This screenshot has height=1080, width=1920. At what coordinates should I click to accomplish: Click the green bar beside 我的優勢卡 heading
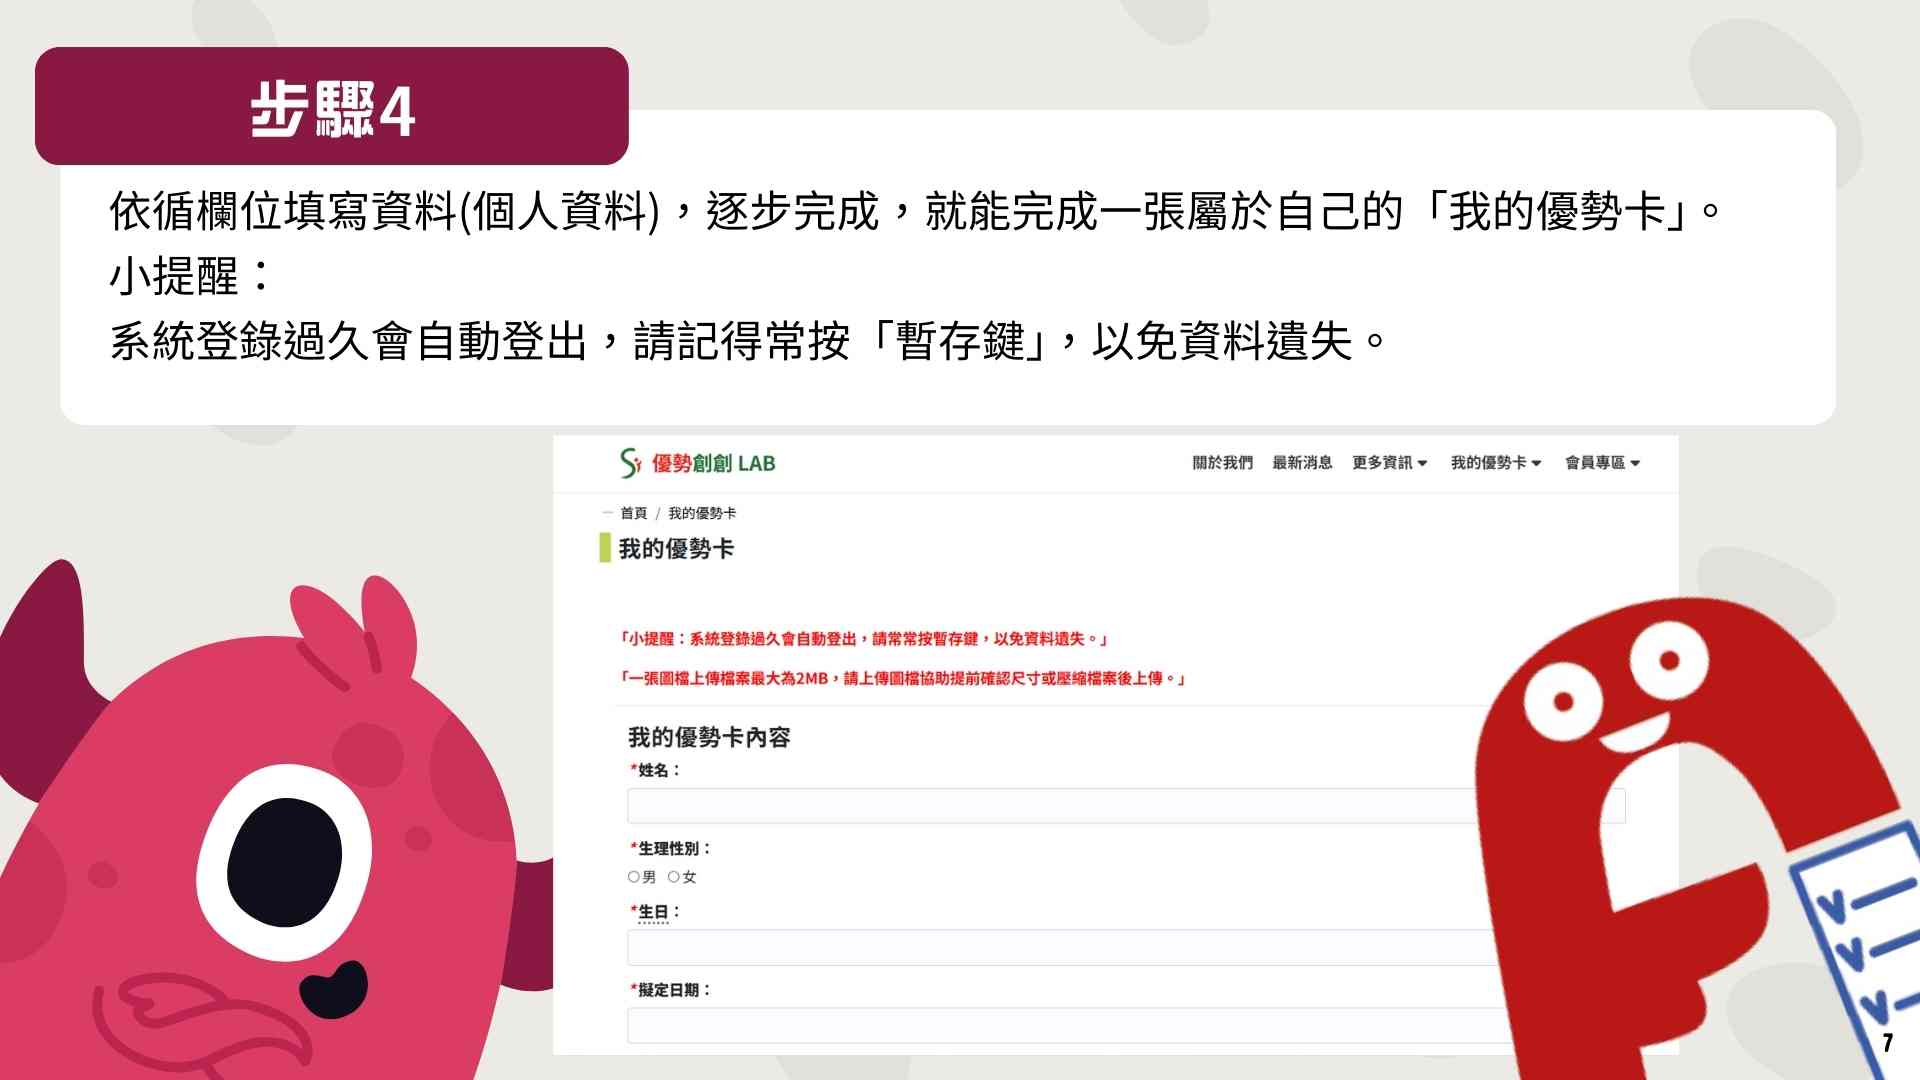(x=605, y=548)
